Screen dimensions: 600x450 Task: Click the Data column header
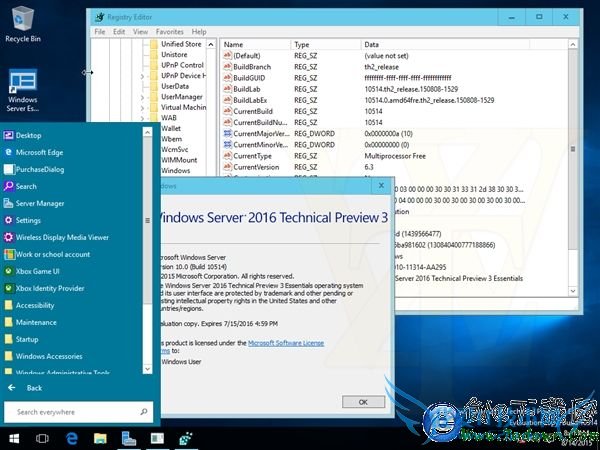pos(445,44)
